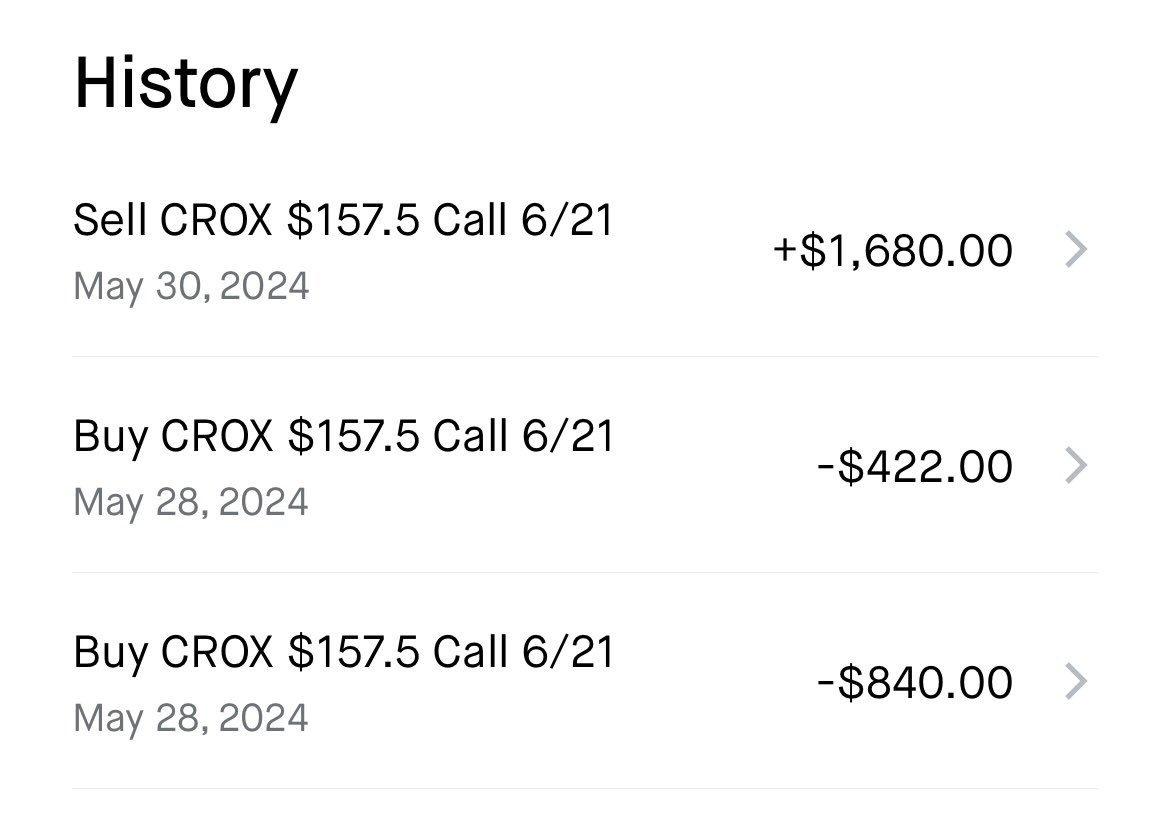Image resolution: width=1170 pixels, height=813 pixels.
Task: Select the -$422.00 debit amount
Action: point(915,466)
